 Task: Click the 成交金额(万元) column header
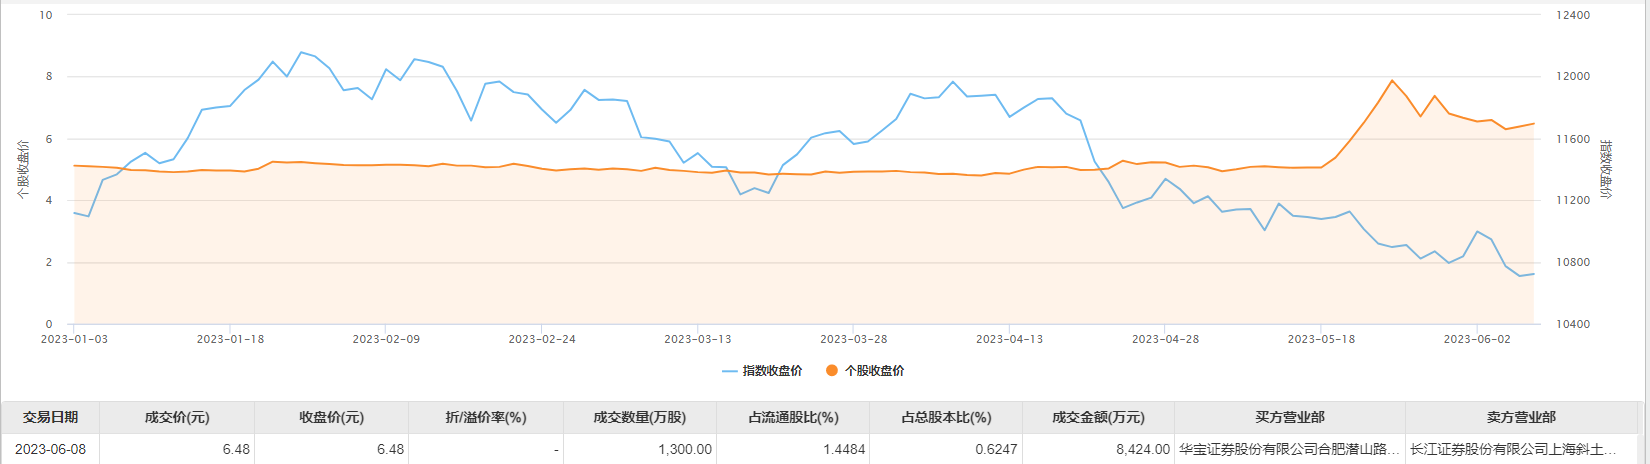(1098, 418)
